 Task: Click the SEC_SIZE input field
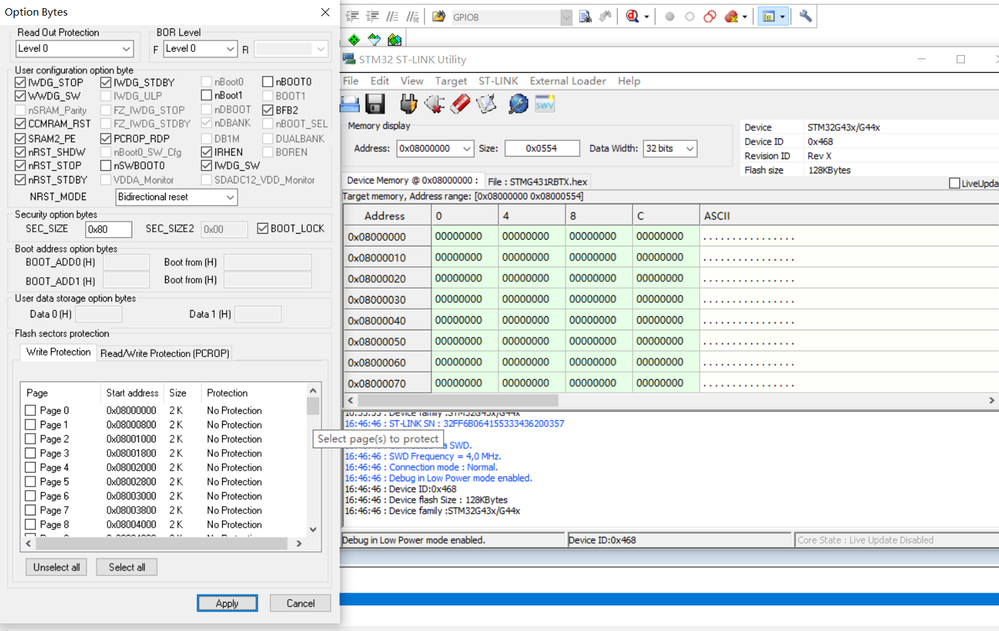coord(108,229)
